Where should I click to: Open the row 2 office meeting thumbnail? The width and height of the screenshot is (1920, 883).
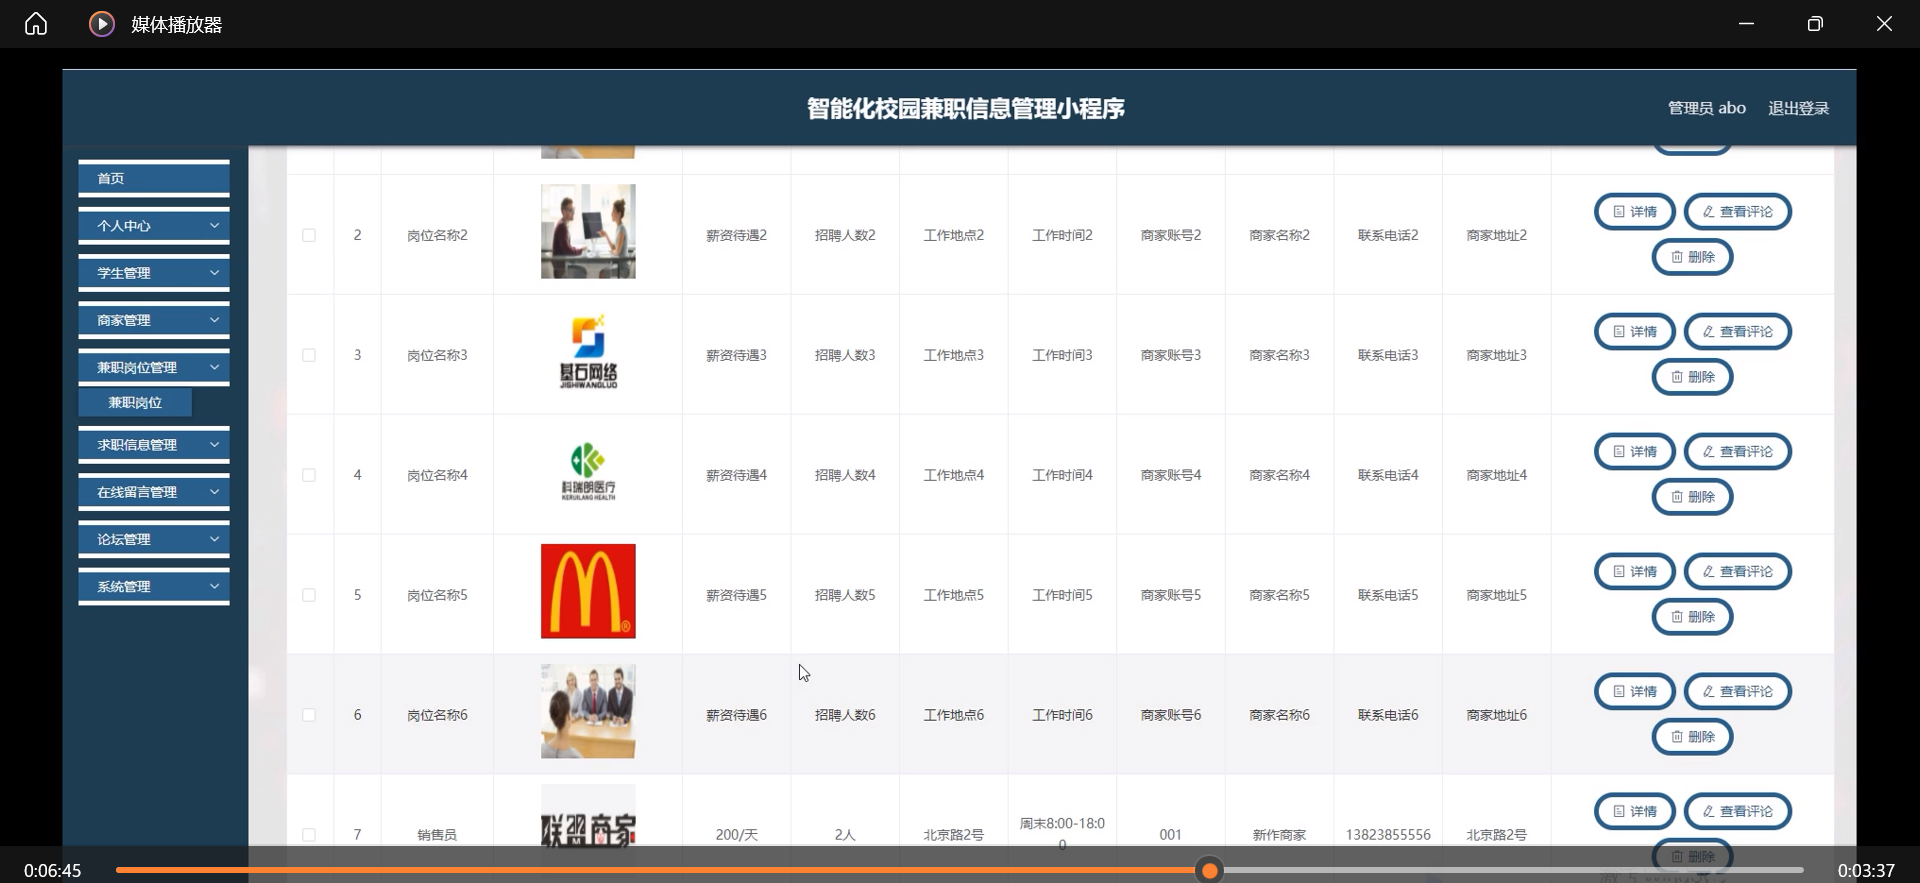588,231
